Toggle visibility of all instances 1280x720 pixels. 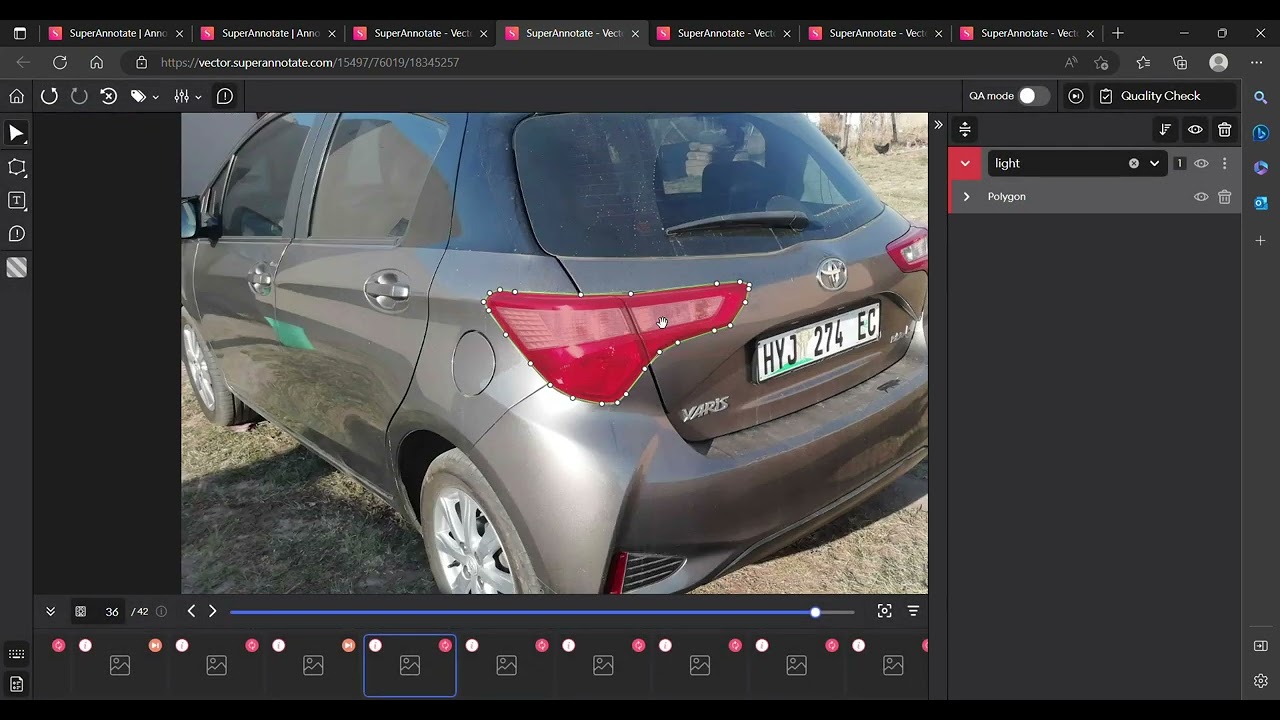click(1195, 129)
